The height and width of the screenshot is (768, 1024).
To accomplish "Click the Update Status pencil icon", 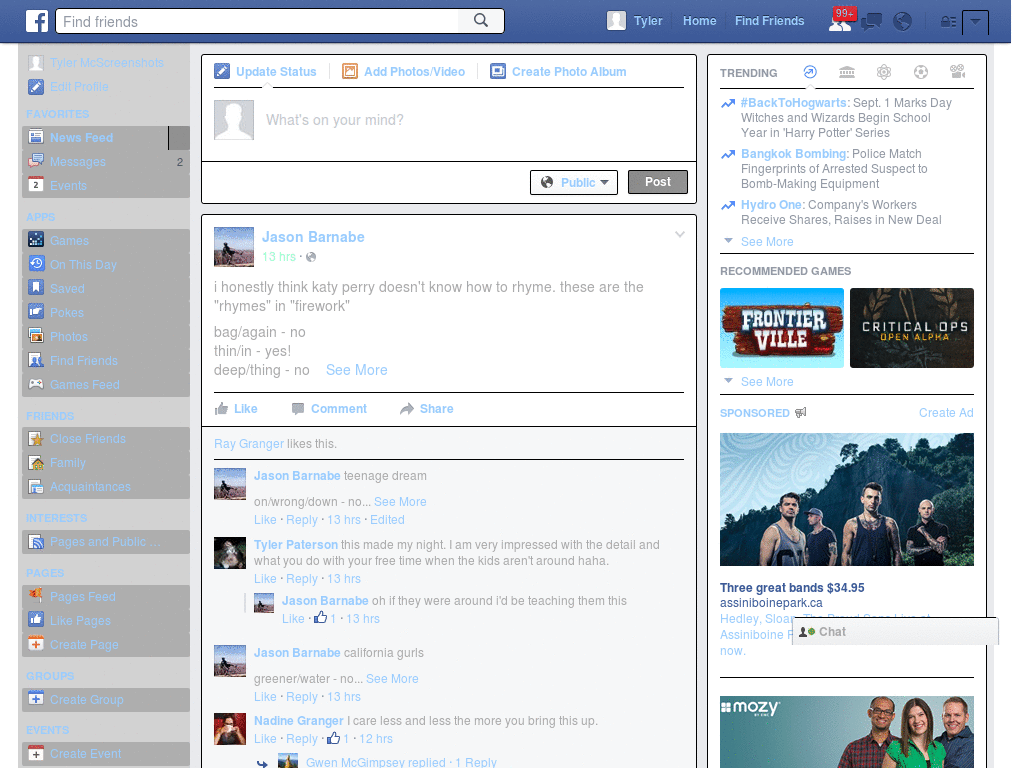I will pos(222,71).
